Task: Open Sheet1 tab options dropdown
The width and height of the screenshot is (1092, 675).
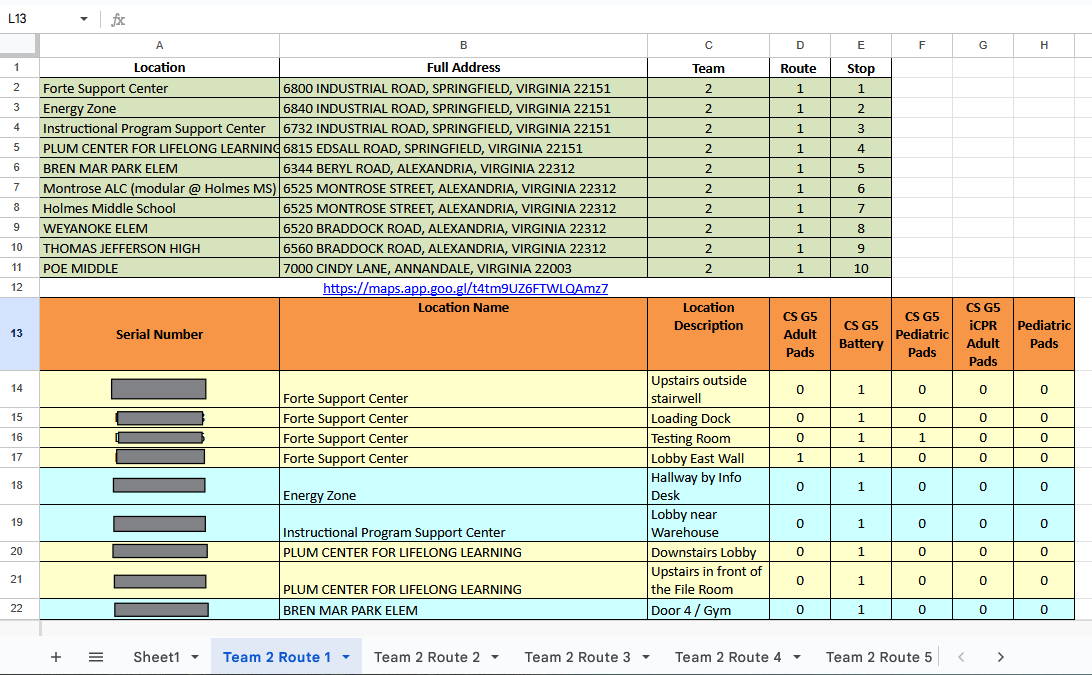Action: click(x=195, y=657)
